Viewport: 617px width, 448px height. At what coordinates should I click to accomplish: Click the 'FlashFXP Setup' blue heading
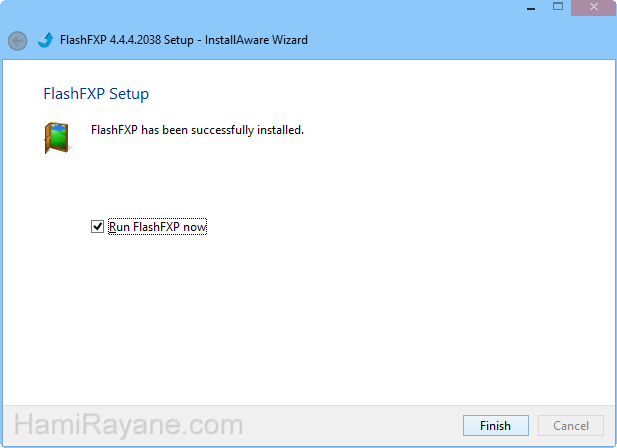tap(96, 94)
